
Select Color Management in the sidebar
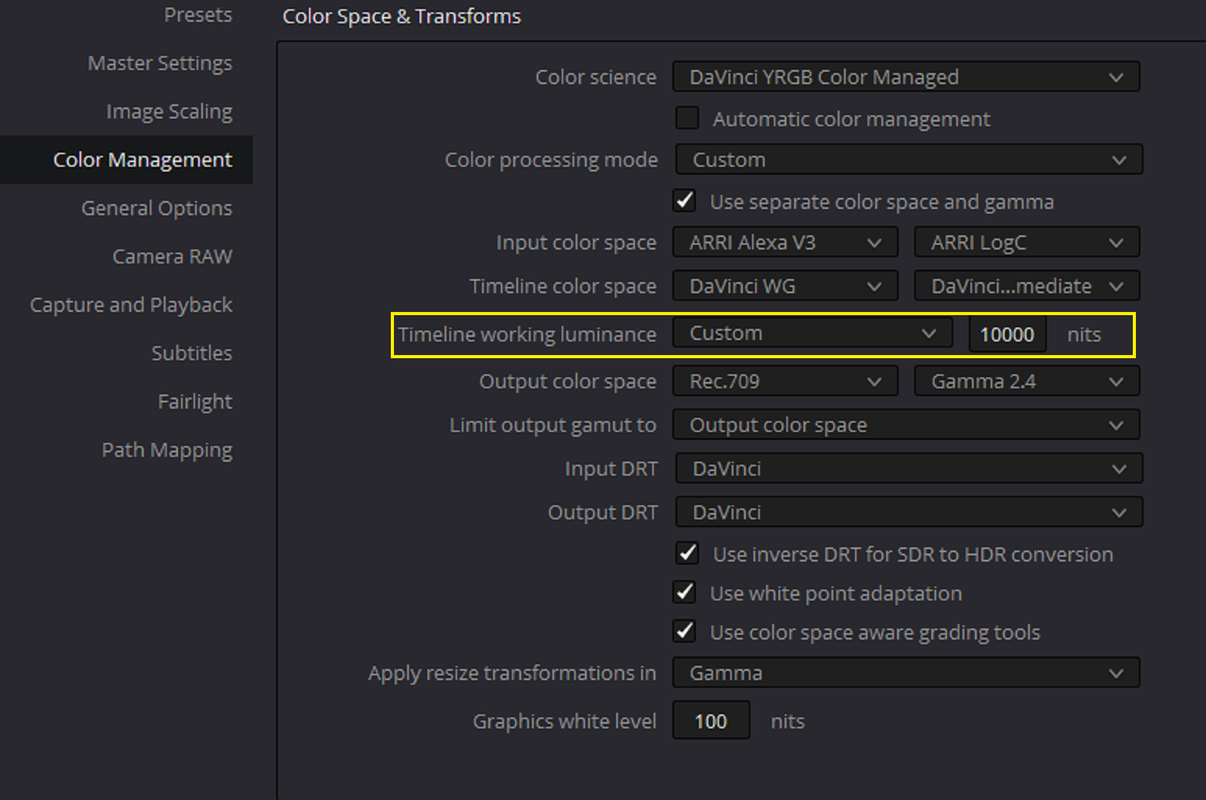126,160
